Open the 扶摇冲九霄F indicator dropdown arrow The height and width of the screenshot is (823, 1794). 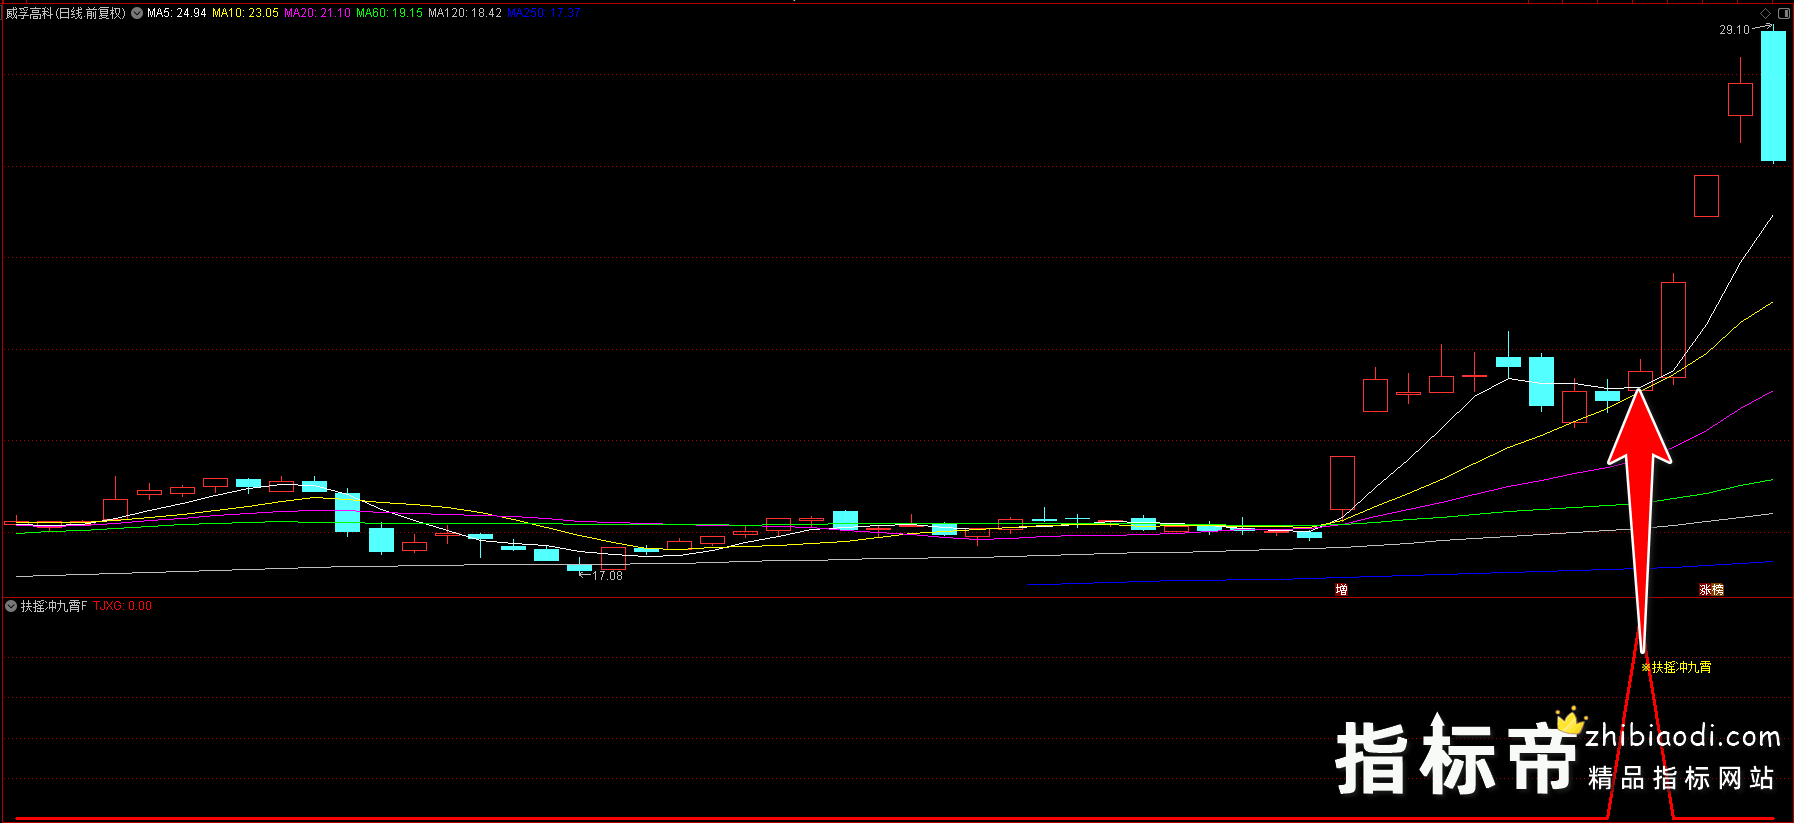(11, 606)
